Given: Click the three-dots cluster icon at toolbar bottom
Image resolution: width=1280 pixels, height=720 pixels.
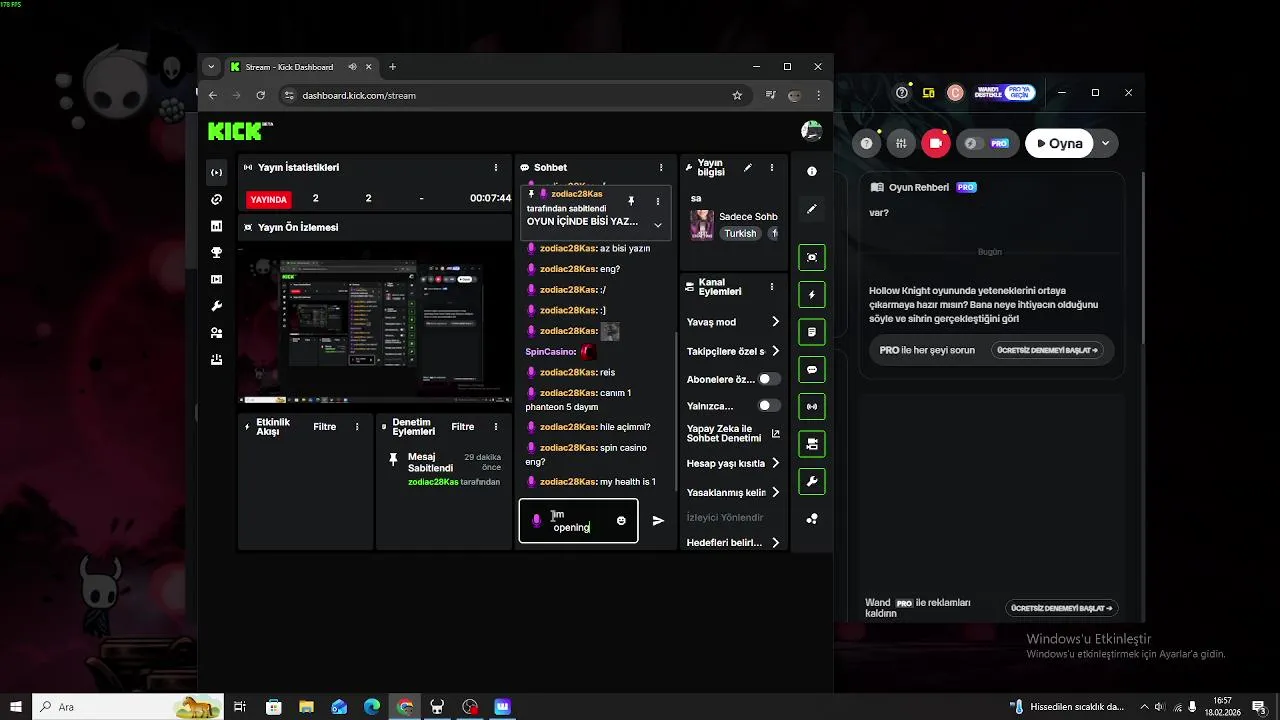Looking at the screenshot, I should click(812, 519).
